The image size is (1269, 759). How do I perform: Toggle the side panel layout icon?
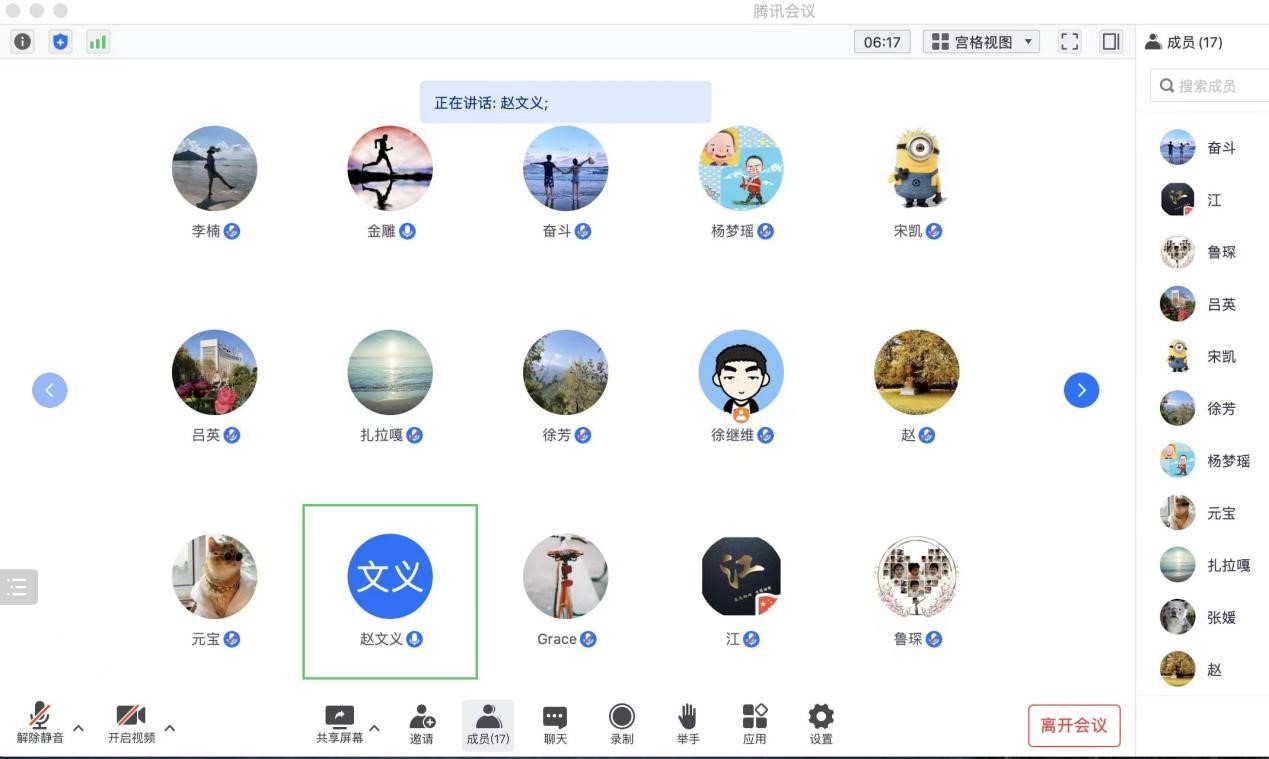coord(1110,42)
